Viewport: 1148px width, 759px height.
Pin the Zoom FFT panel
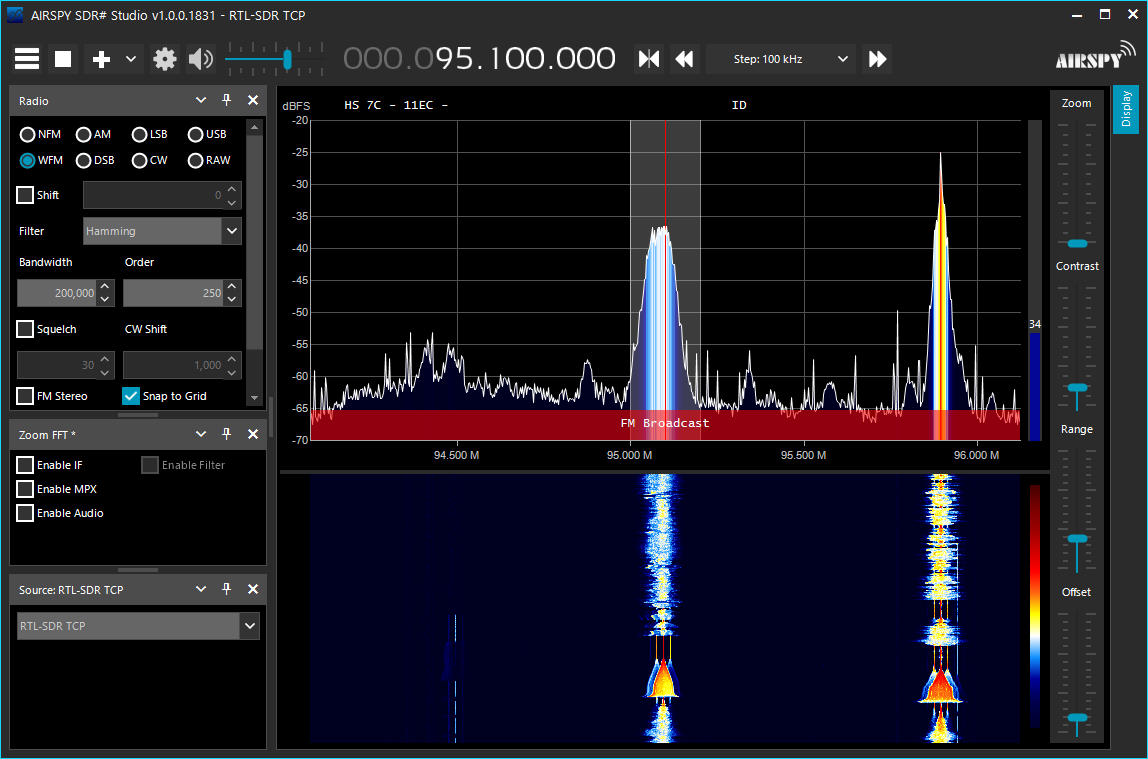click(226, 434)
